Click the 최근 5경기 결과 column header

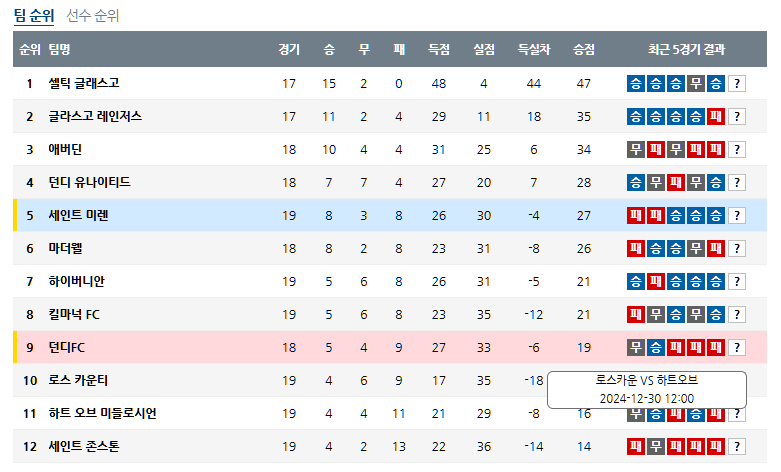686,49
